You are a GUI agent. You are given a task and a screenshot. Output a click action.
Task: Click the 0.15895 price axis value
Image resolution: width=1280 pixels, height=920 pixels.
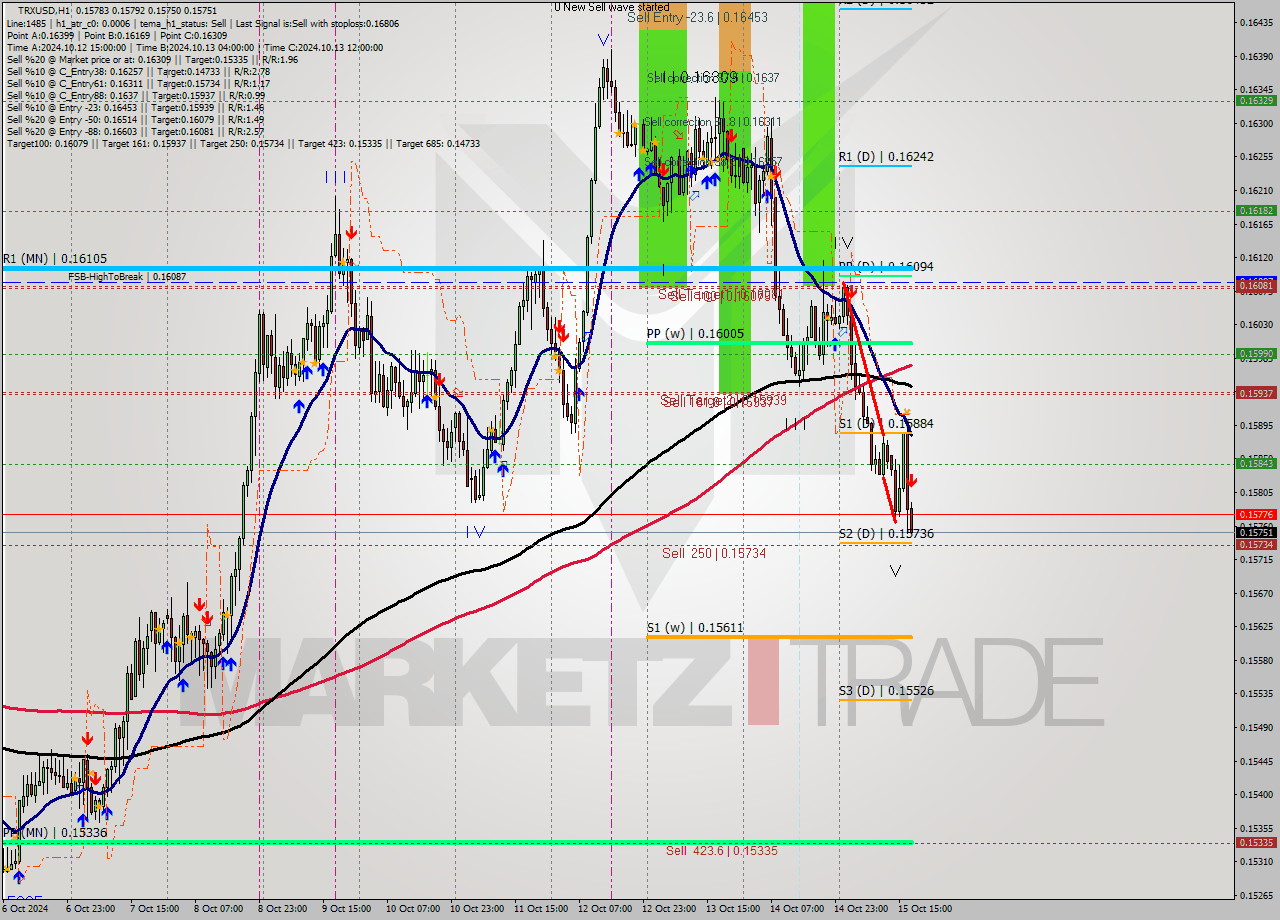(x=1257, y=425)
